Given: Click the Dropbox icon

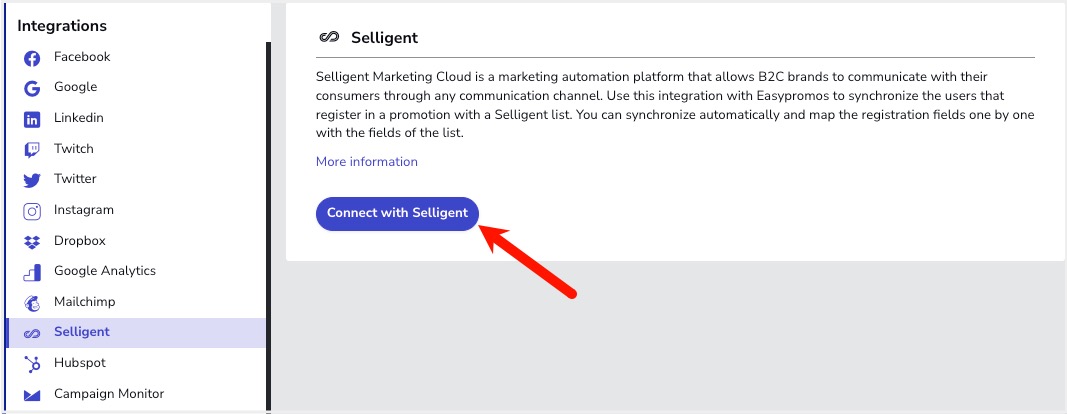Looking at the screenshot, I should pyautogui.click(x=32, y=242).
